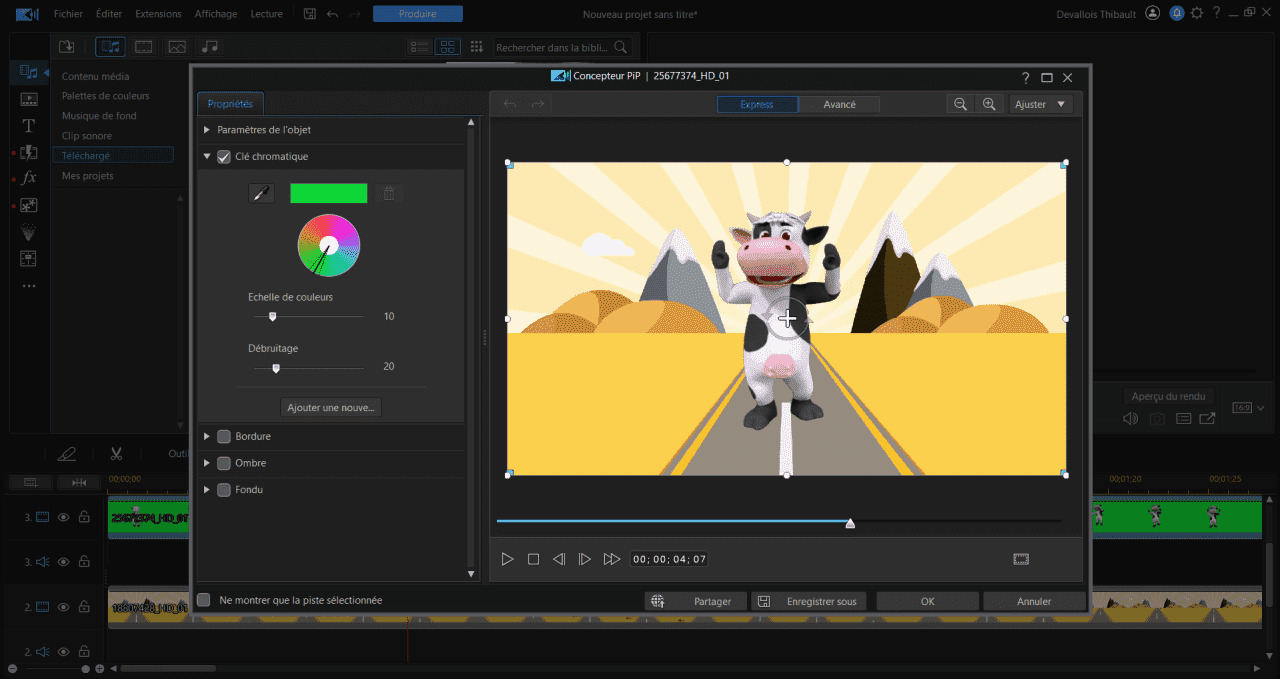Open the media room in main window sidebar

coord(28,72)
